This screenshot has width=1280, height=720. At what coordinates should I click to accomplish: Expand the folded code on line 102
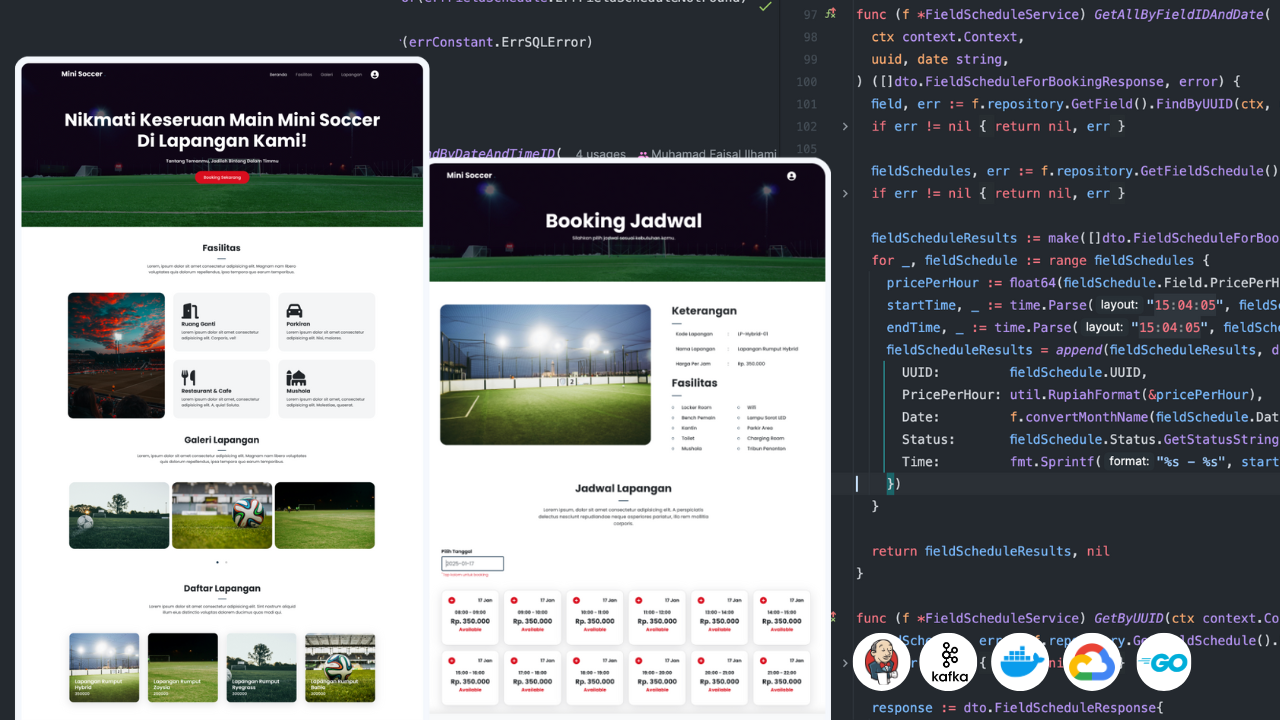[x=845, y=126]
